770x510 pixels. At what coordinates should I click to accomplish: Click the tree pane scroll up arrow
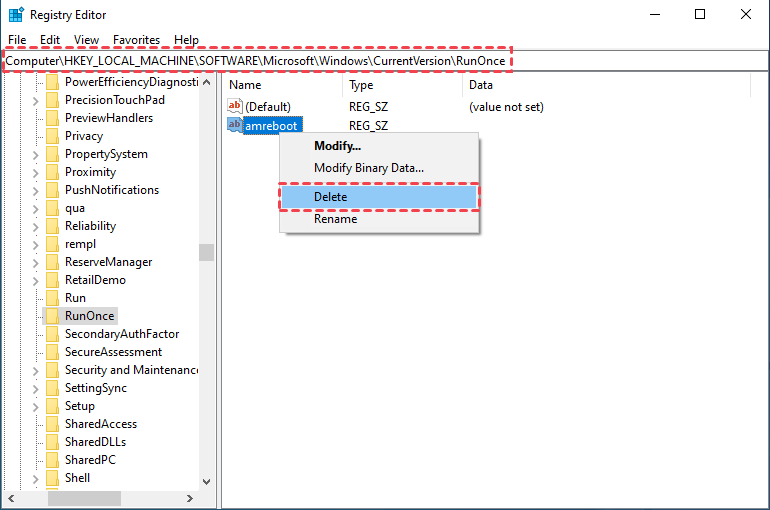point(207,82)
